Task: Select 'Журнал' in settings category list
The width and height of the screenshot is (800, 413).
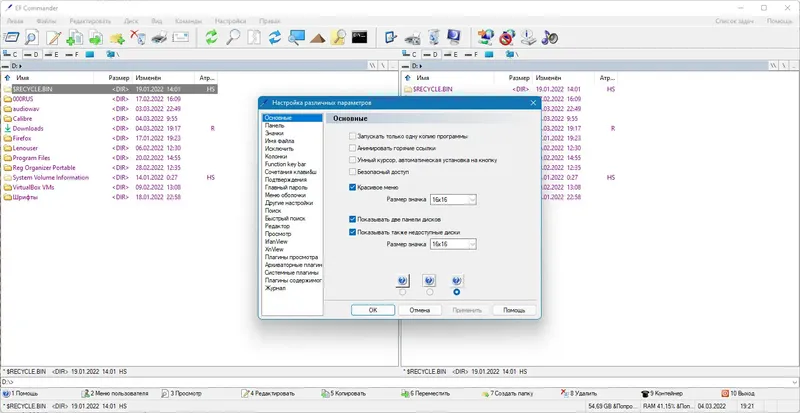Action: [275, 288]
